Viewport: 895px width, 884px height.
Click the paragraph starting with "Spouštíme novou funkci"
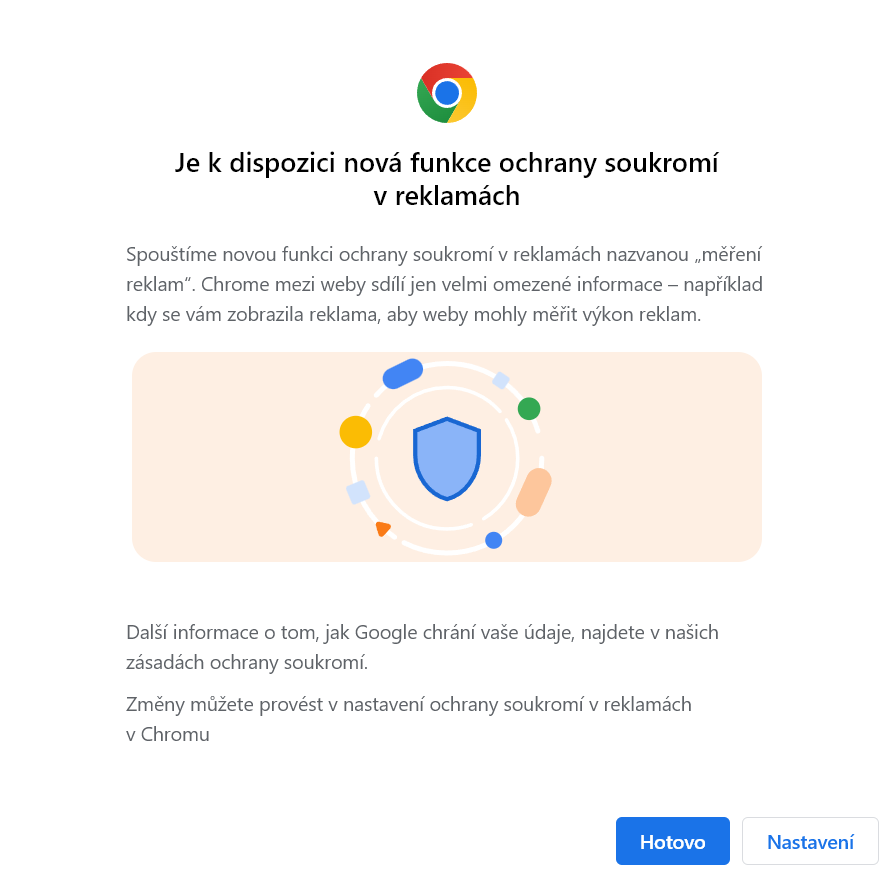point(444,284)
